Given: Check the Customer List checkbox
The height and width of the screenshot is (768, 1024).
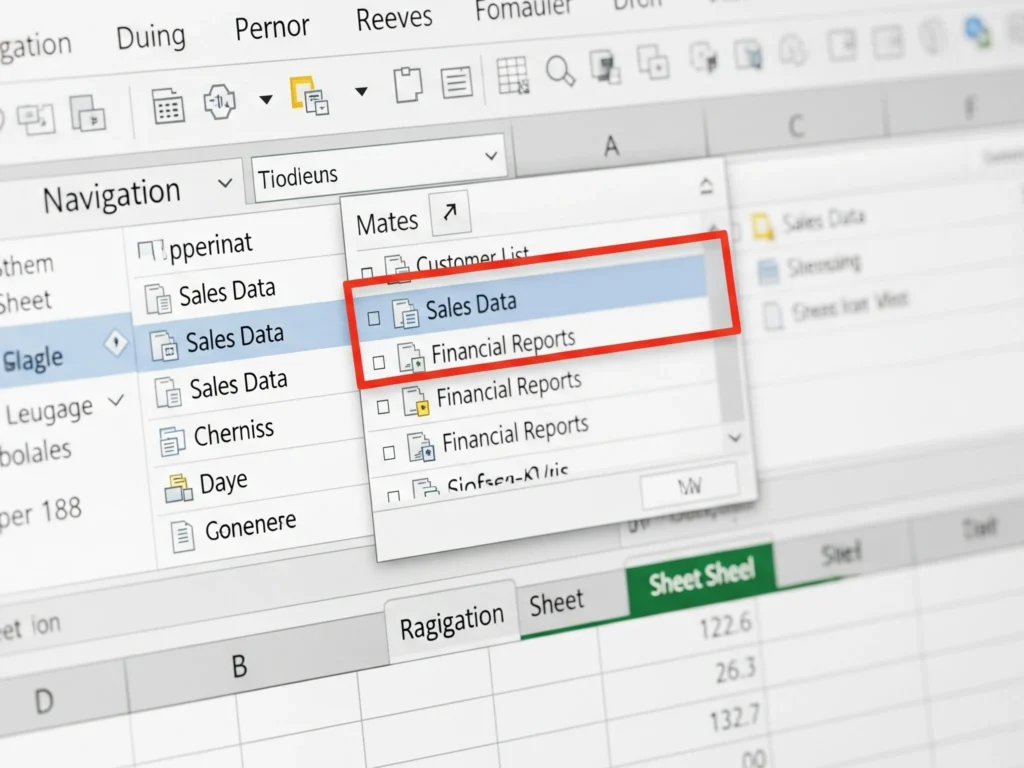Looking at the screenshot, I should [366, 273].
